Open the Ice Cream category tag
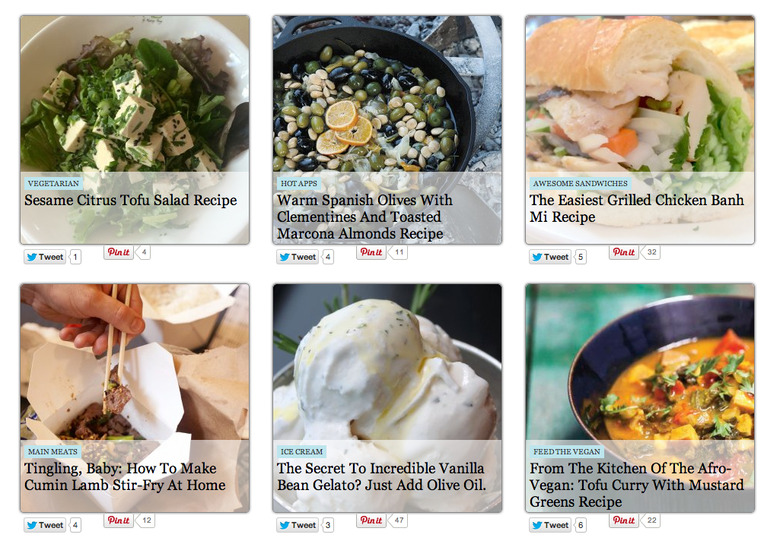This screenshot has height=544, width=780. tap(301, 452)
